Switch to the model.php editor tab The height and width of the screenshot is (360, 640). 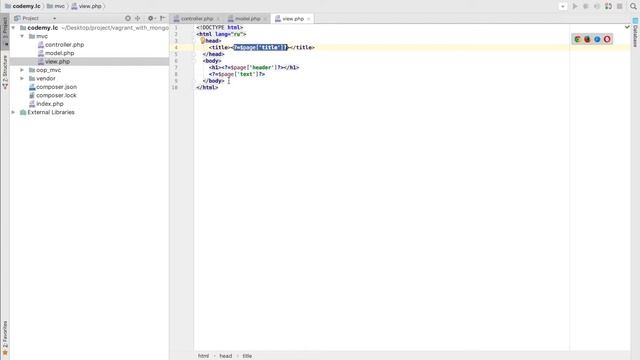[247, 19]
